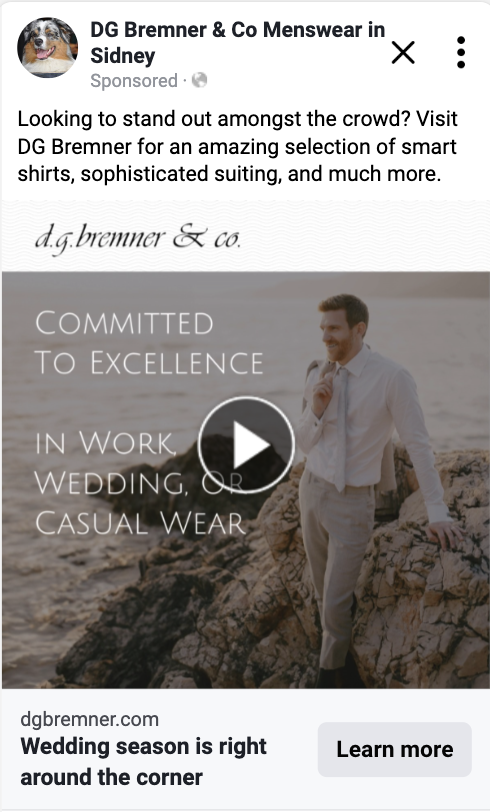Click the rocky shoreline in the video
The height and width of the screenshot is (812, 490).
(x=207, y=621)
